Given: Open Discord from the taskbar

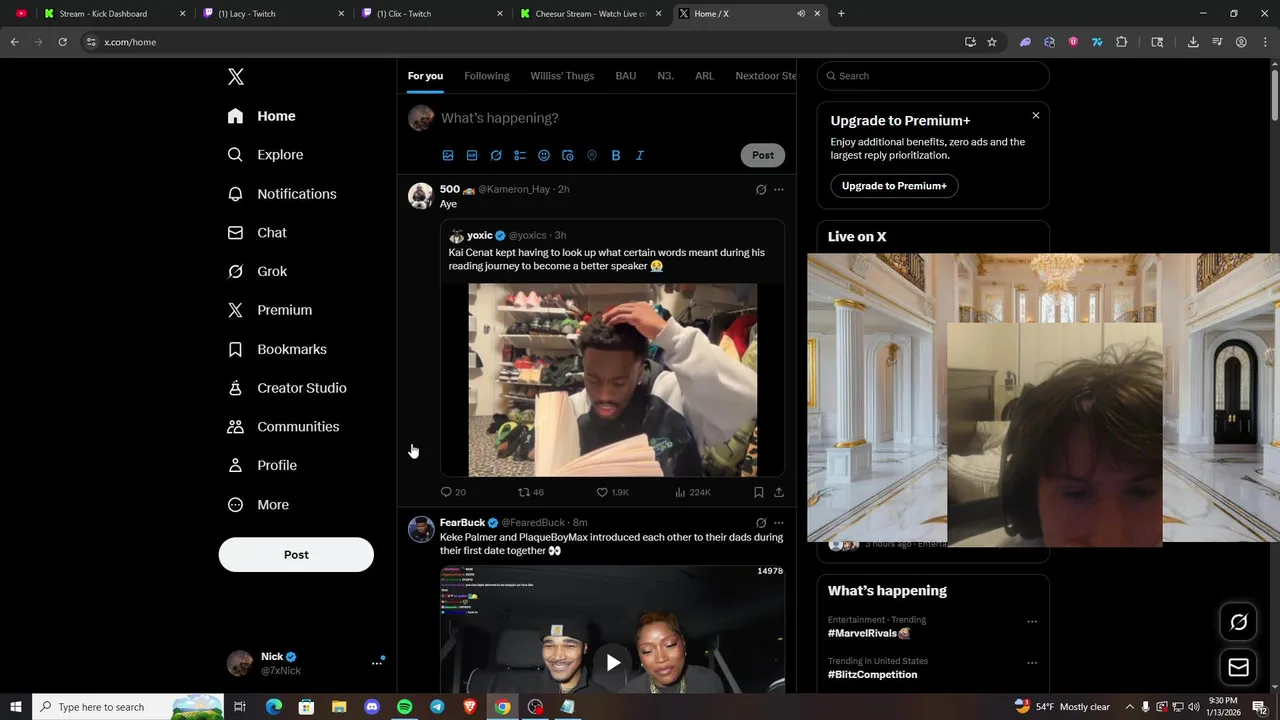Looking at the screenshot, I should click(372, 707).
